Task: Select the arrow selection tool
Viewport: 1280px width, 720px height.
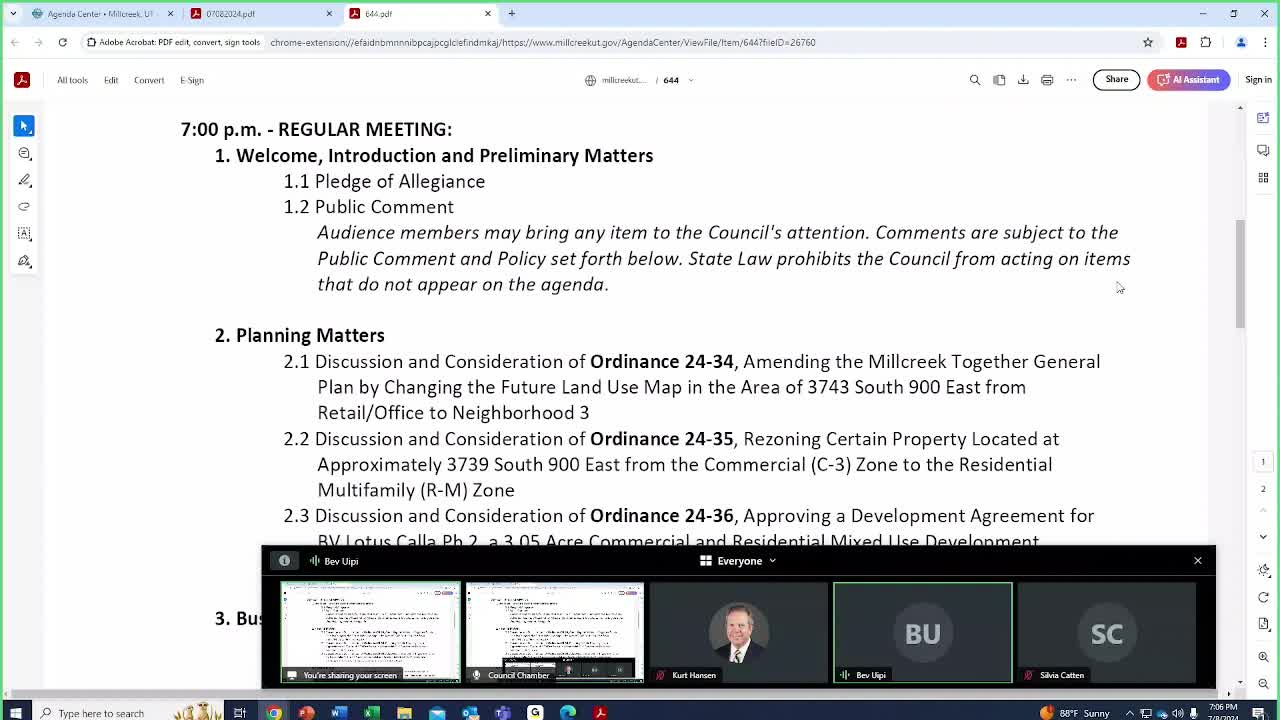Action: click(24, 126)
